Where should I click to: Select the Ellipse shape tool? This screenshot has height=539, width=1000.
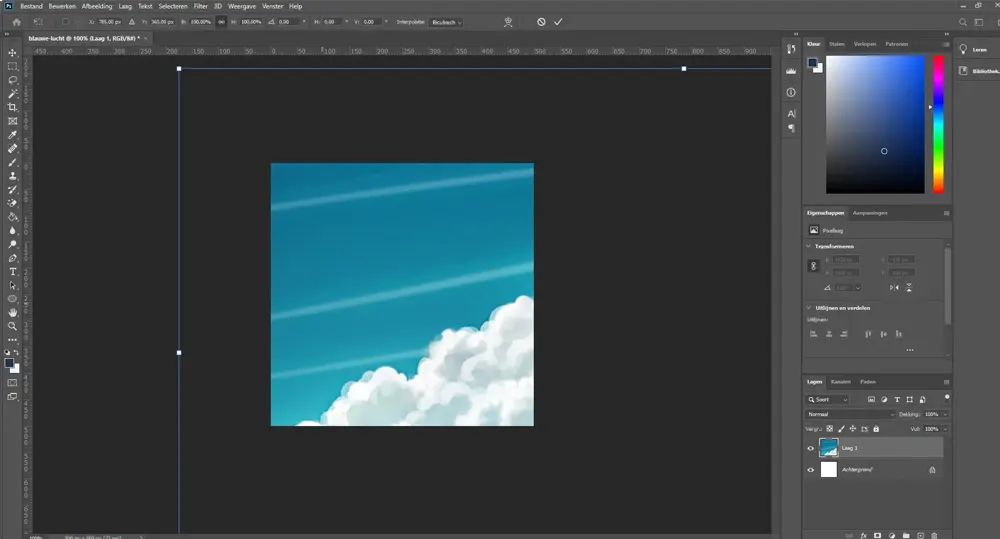(12, 299)
